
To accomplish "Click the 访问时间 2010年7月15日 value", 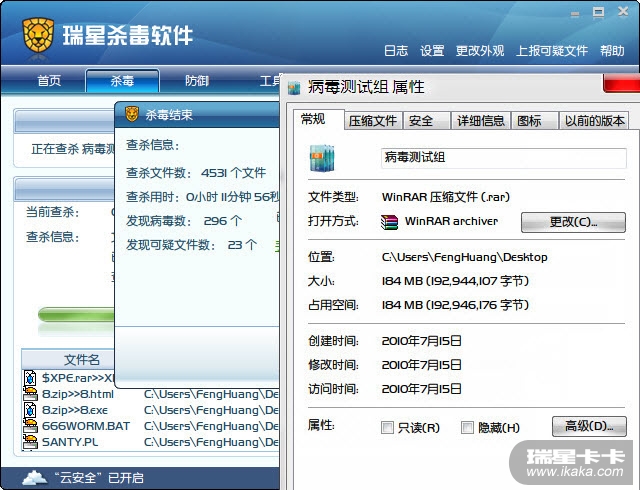I will tap(422, 388).
